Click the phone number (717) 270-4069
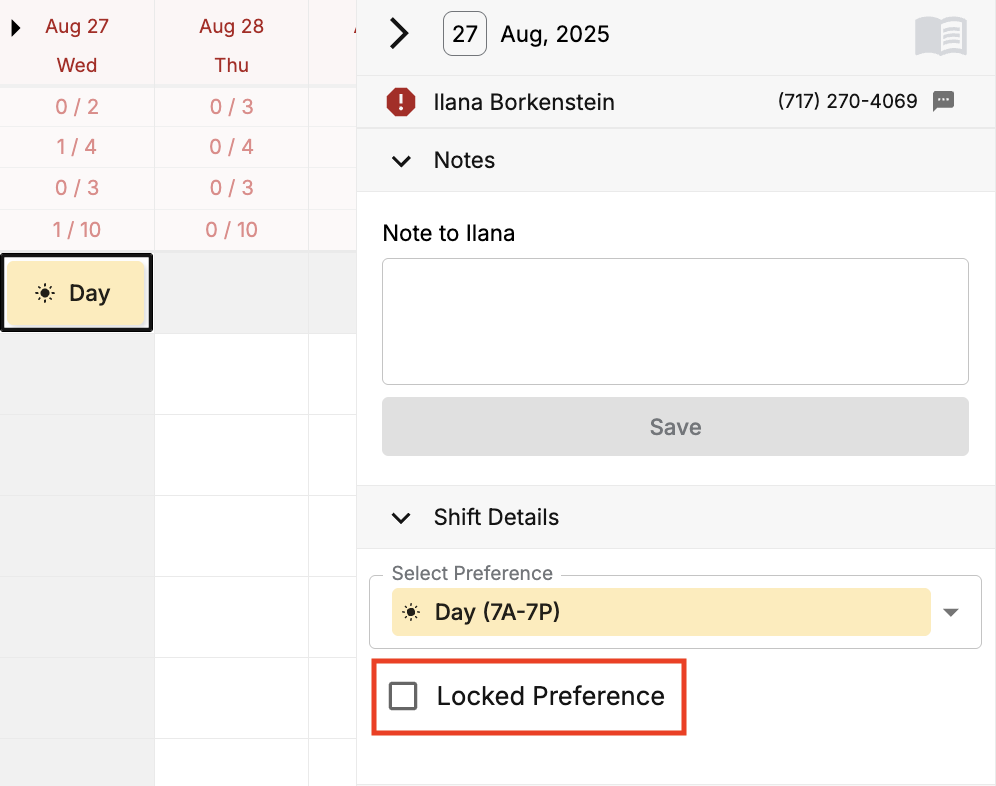The width and height of the screenshot is (996, 786). click(847, 101)
